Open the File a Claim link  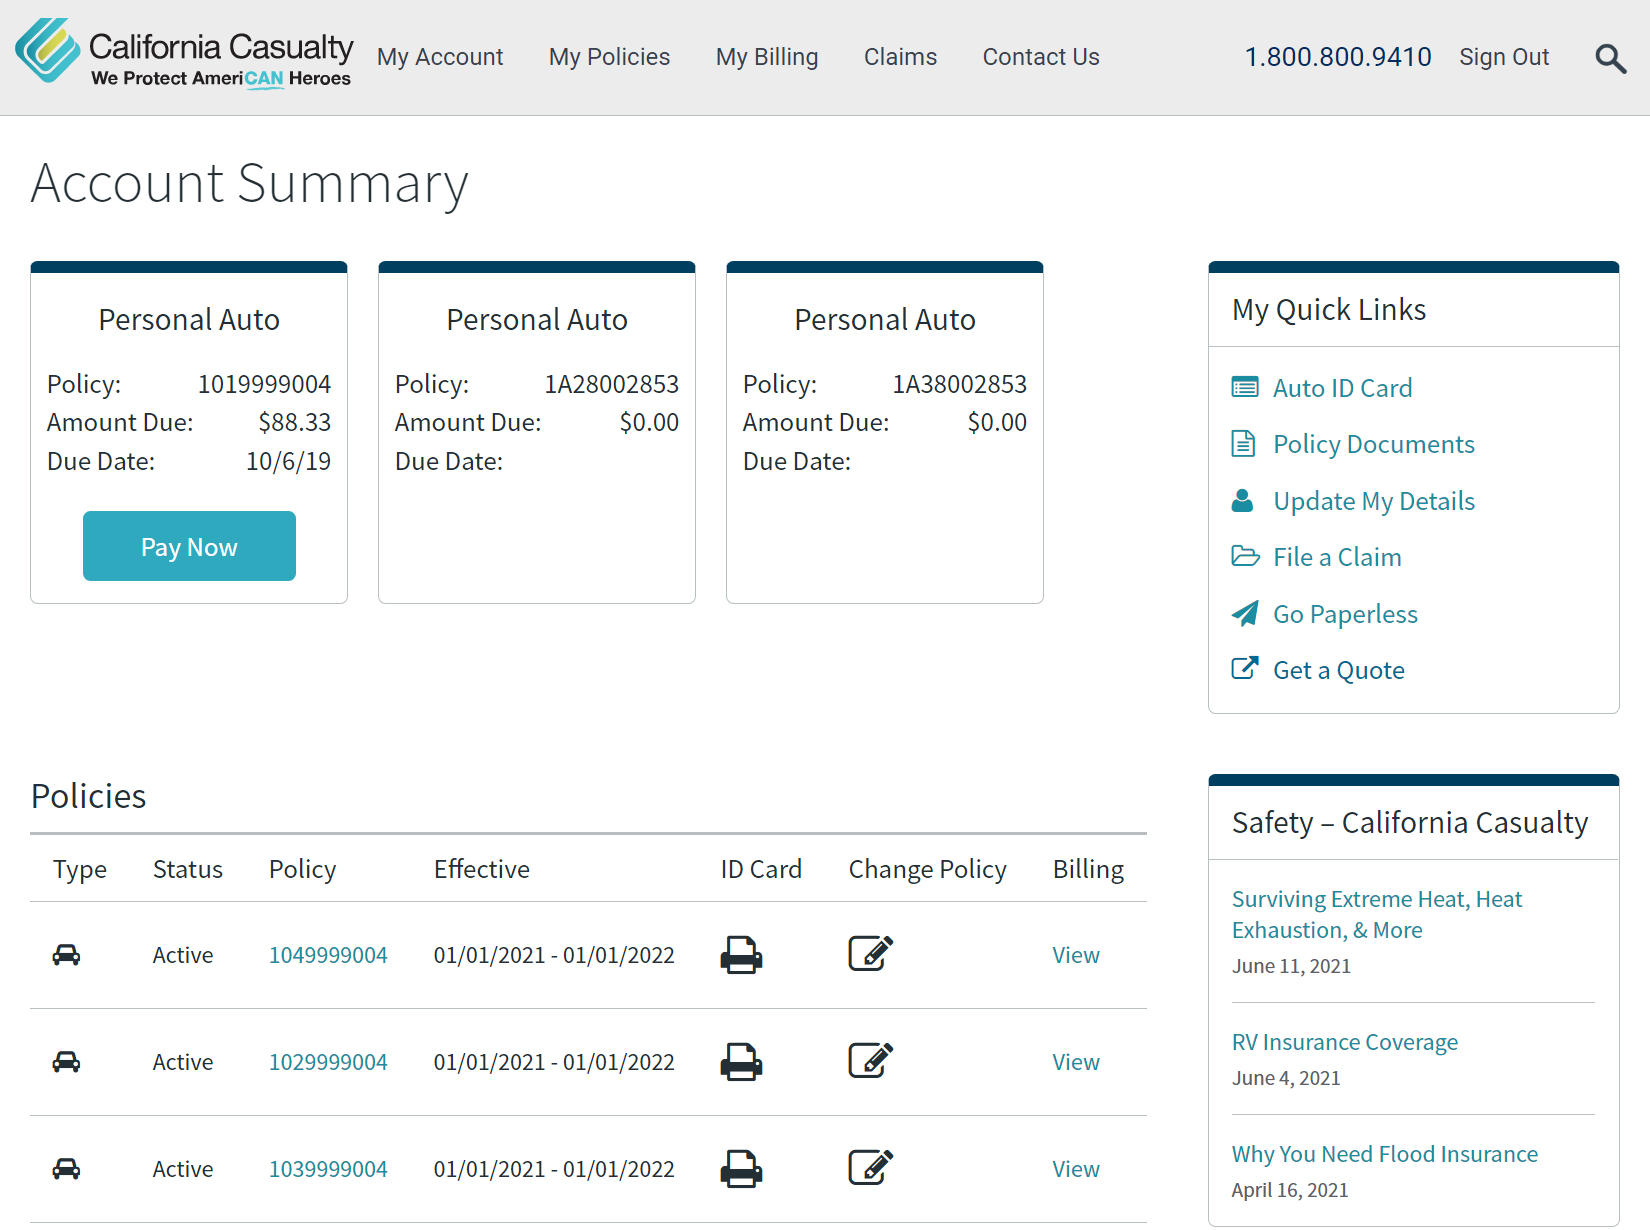click(x=1337, y=557)
